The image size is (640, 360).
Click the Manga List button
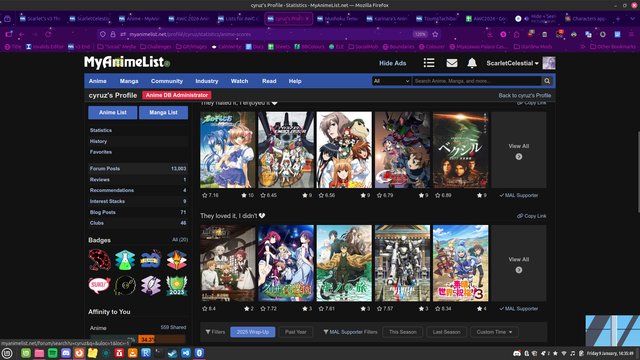[x=163, y=112]
